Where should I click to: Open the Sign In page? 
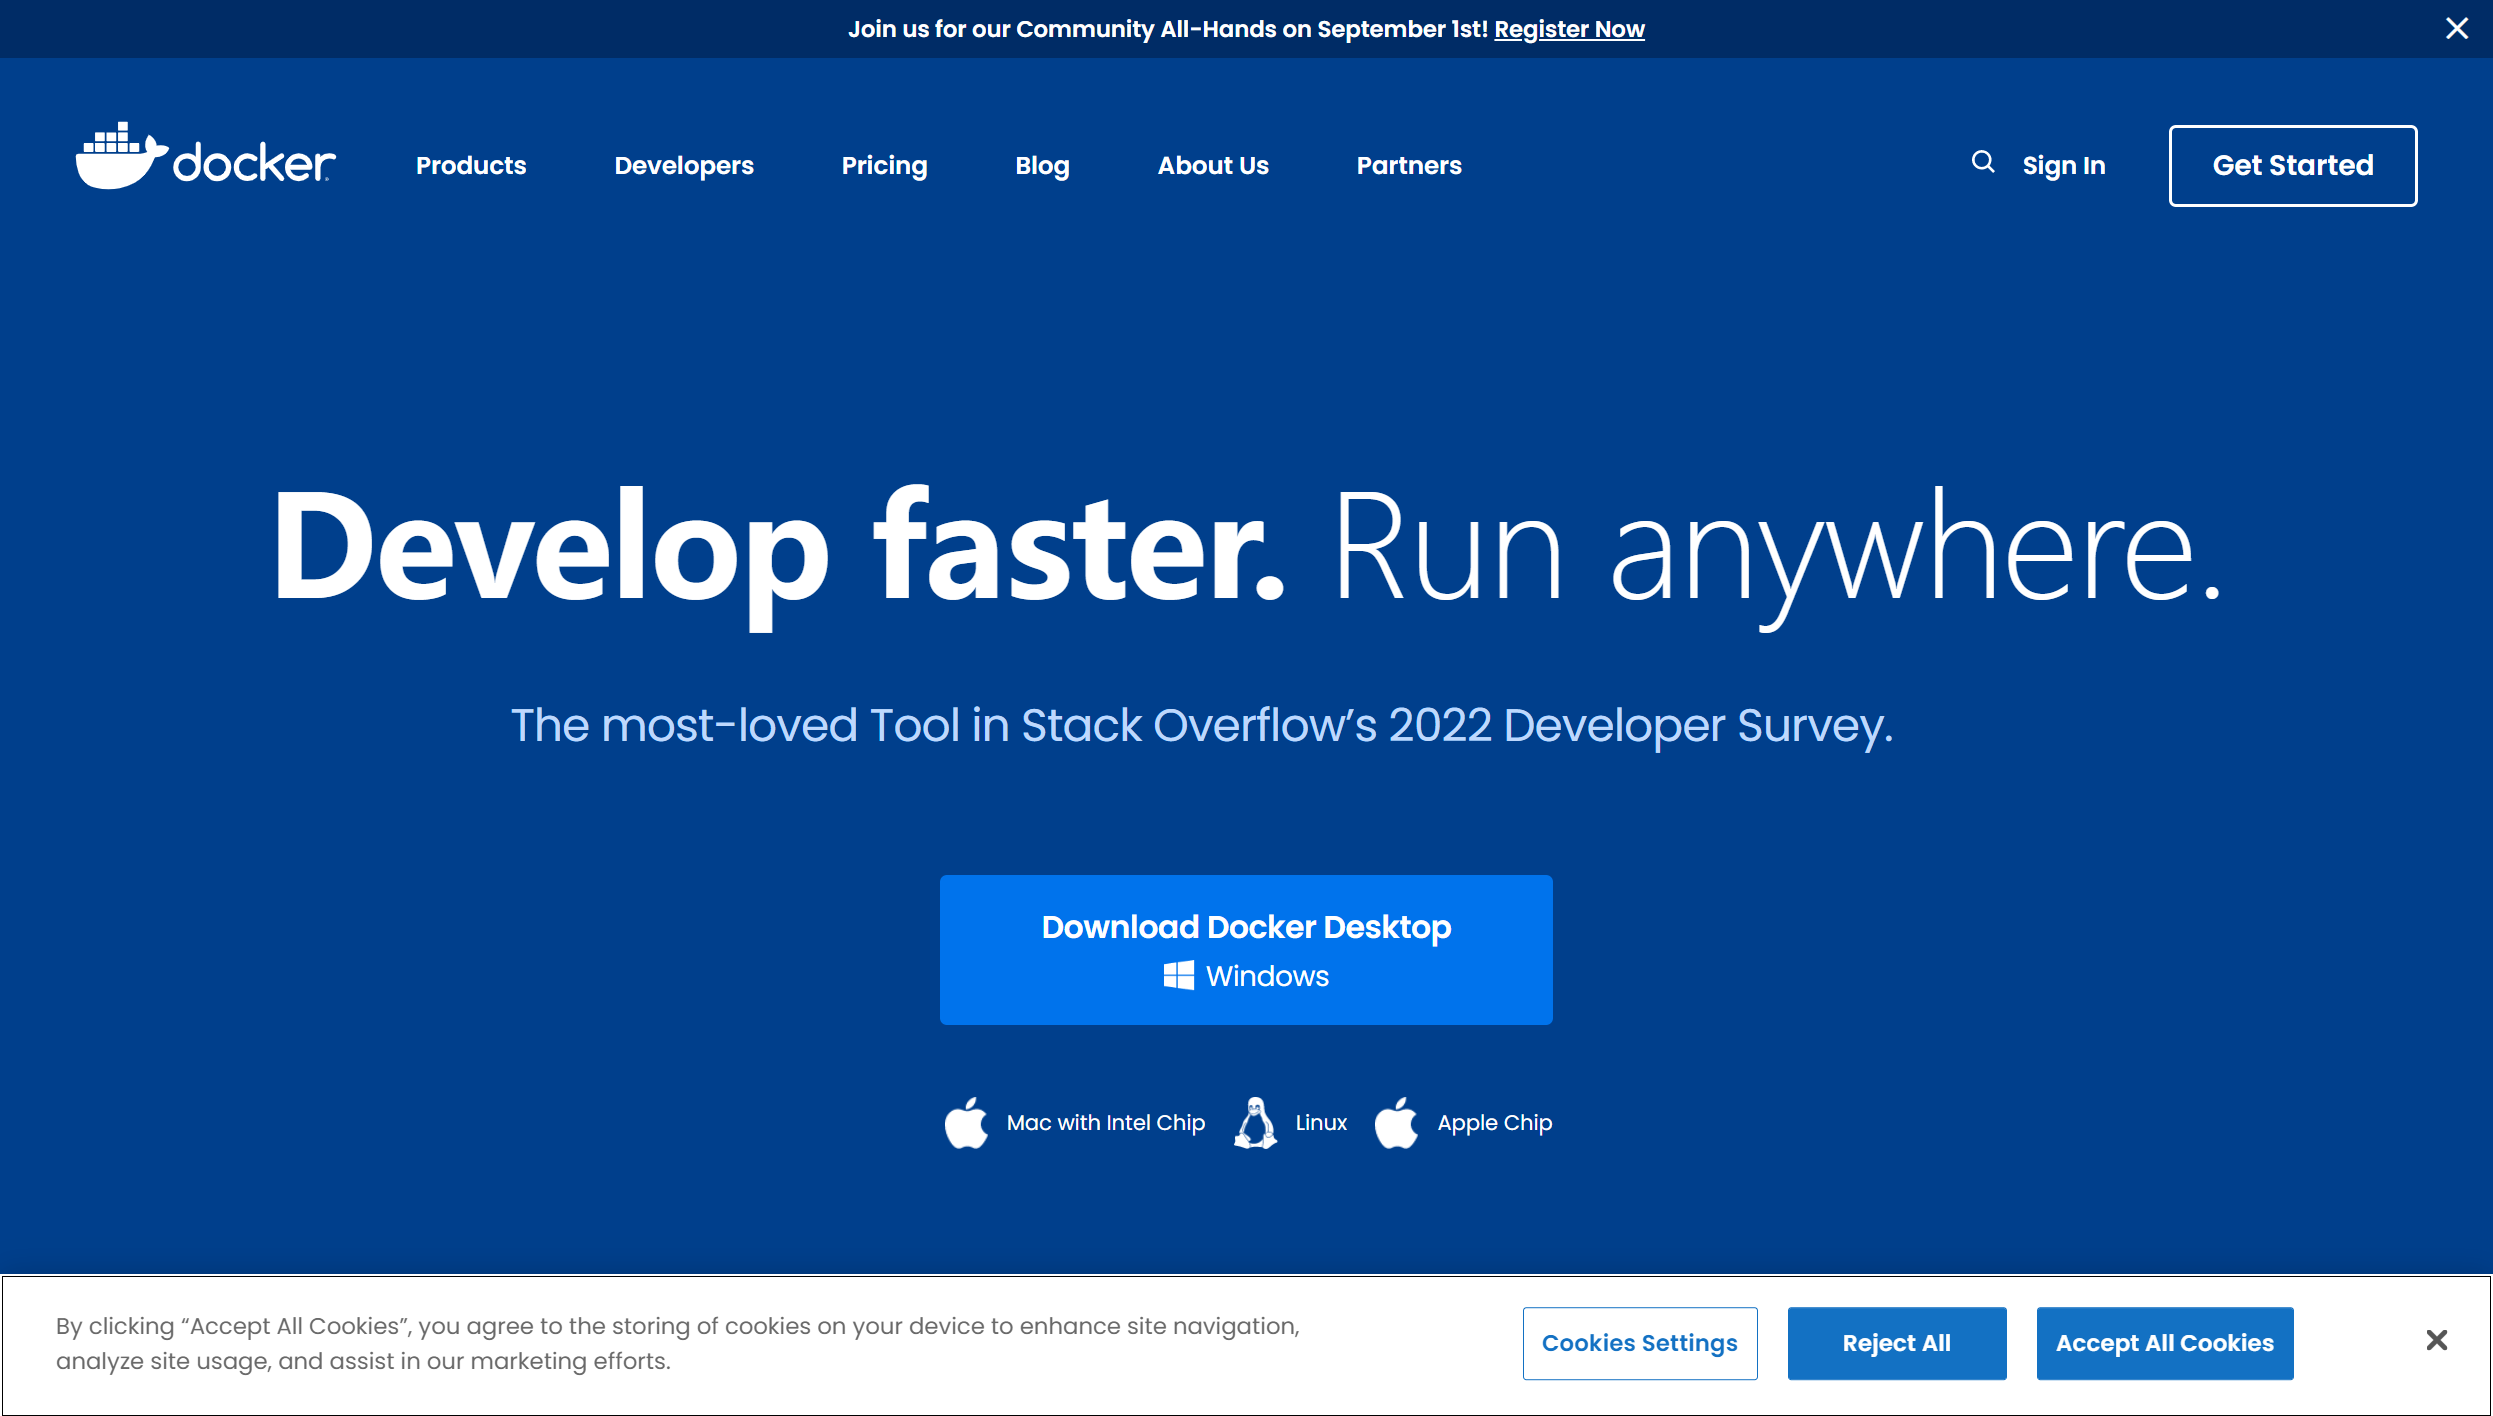coord(2063,165)
